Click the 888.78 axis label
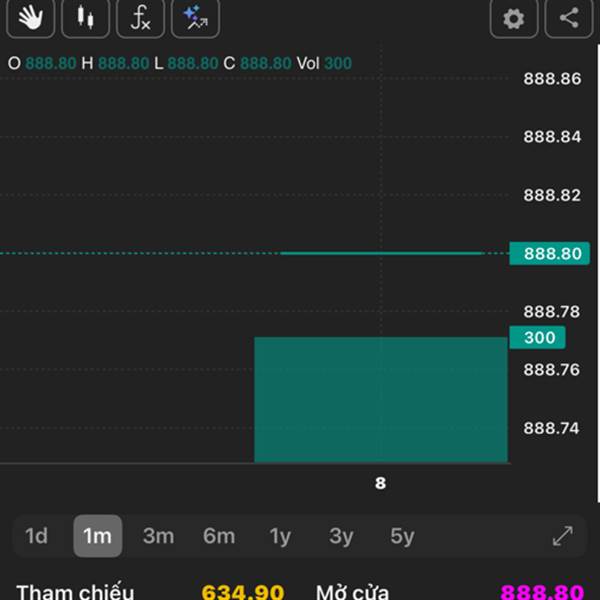 552,311
